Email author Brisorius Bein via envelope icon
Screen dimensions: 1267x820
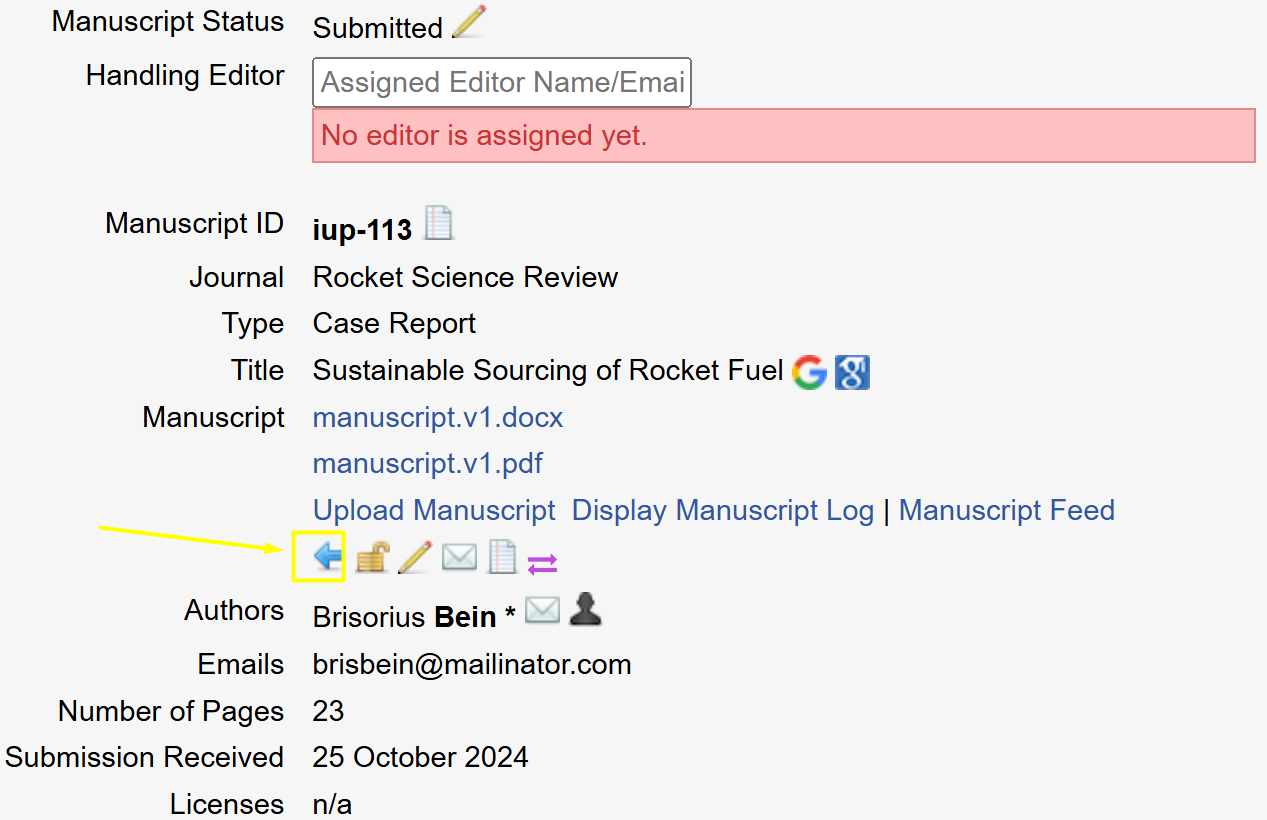542,610
